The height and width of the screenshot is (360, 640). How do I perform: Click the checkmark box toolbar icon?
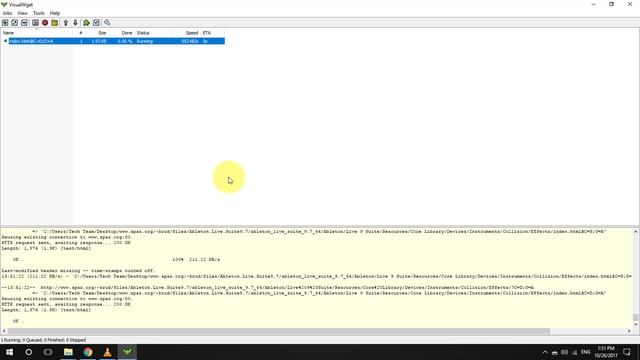tap(96, 22)
